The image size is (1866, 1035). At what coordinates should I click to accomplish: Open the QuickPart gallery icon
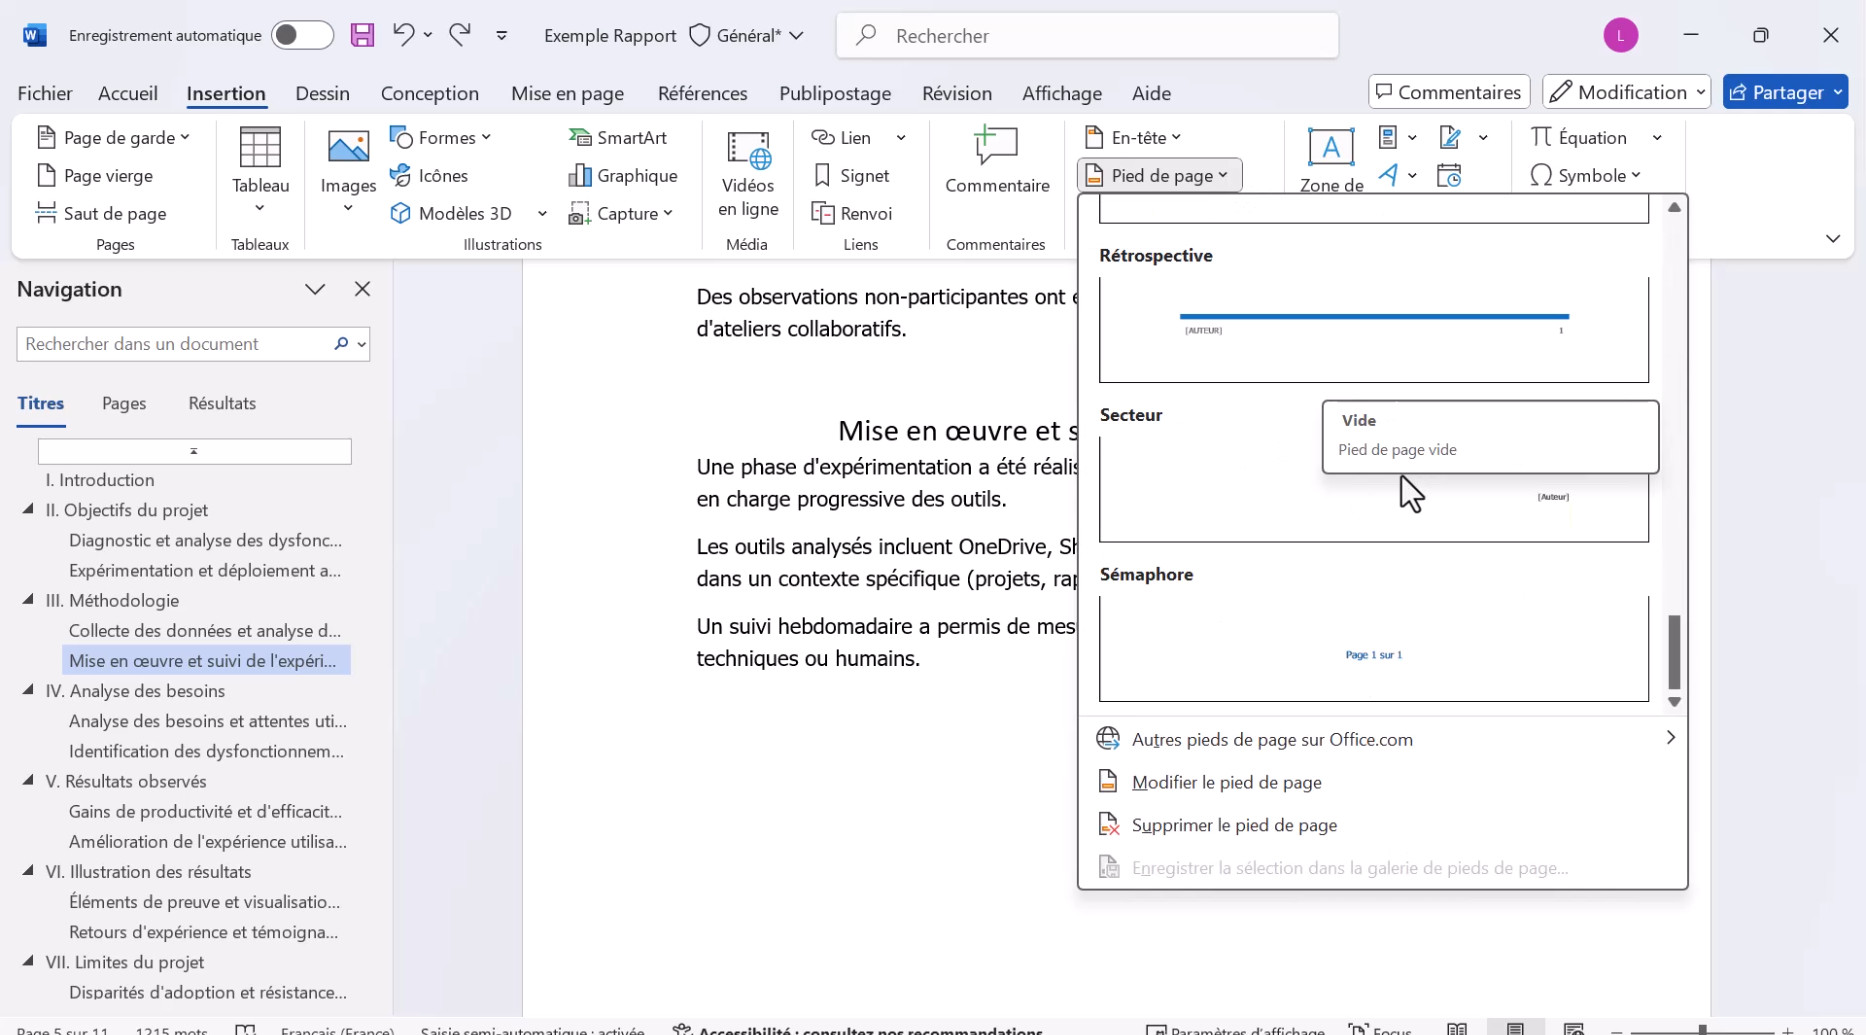click(1398, 137)
